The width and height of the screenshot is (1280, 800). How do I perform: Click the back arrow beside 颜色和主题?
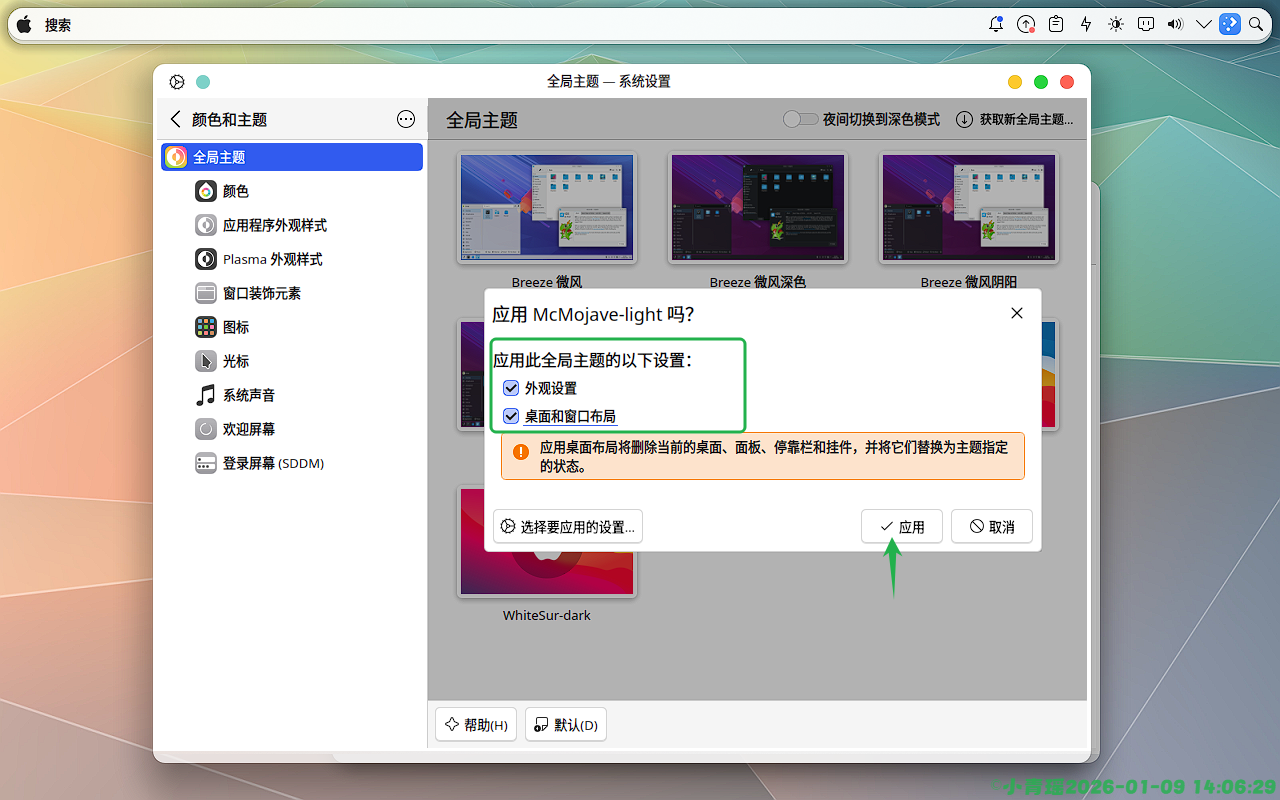pyautogui.click(x=176, y=119)
